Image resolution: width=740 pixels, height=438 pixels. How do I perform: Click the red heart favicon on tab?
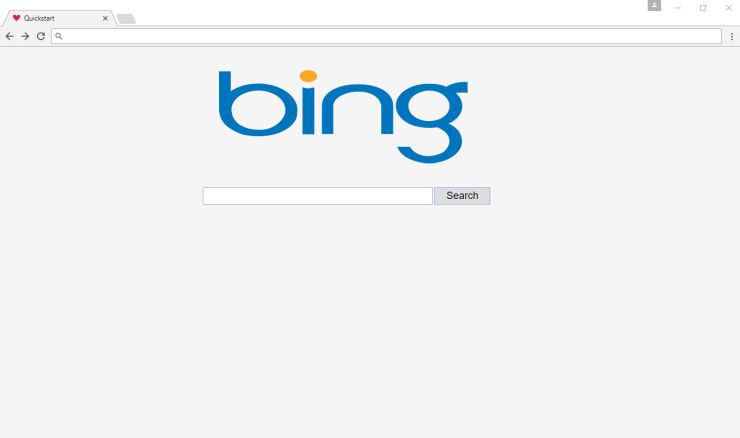click(x=17, y=18)
